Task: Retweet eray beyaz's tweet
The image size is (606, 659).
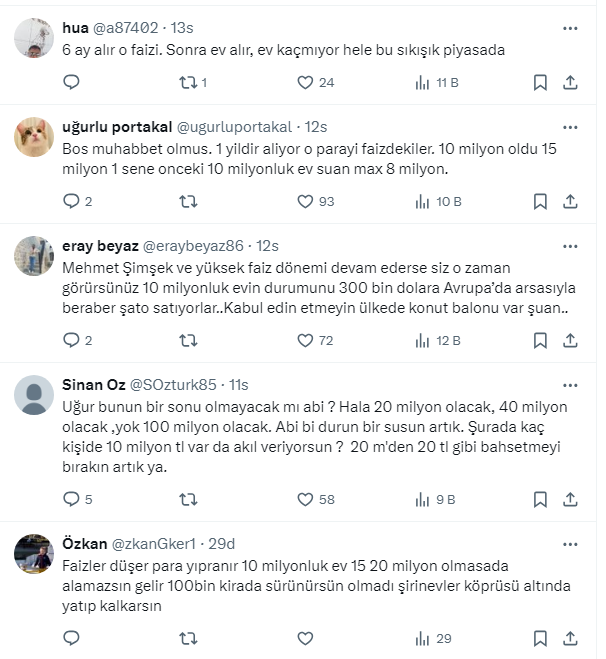Action: (x=187, y=340)
